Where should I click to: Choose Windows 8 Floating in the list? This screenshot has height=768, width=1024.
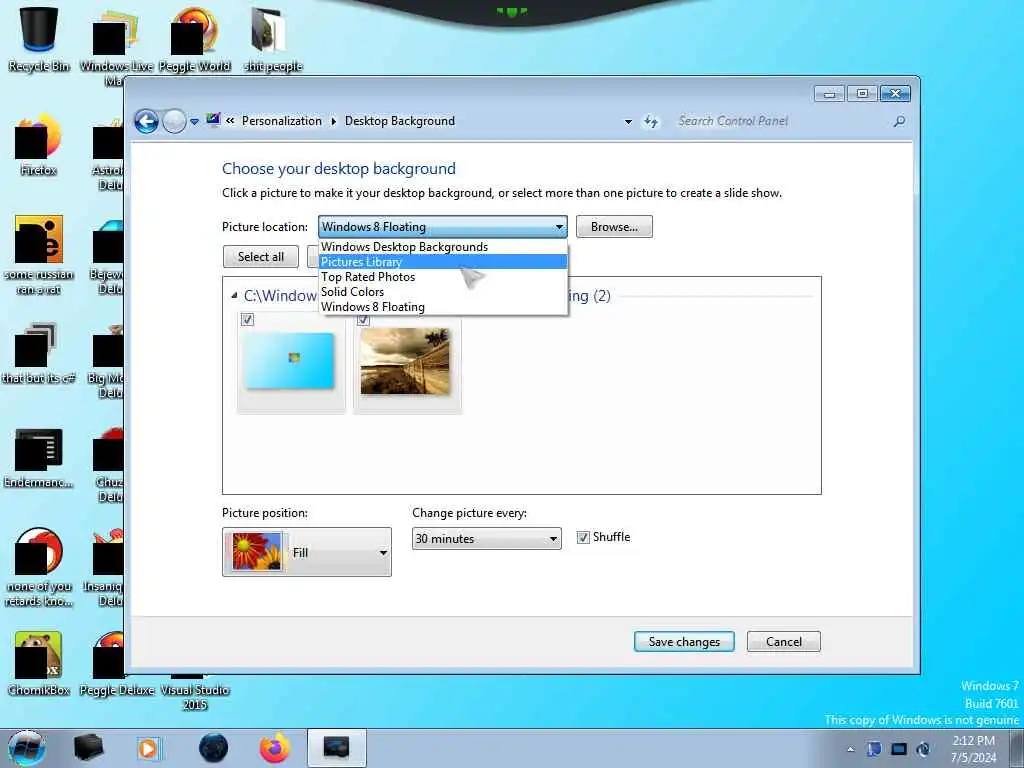coord(443,307)
